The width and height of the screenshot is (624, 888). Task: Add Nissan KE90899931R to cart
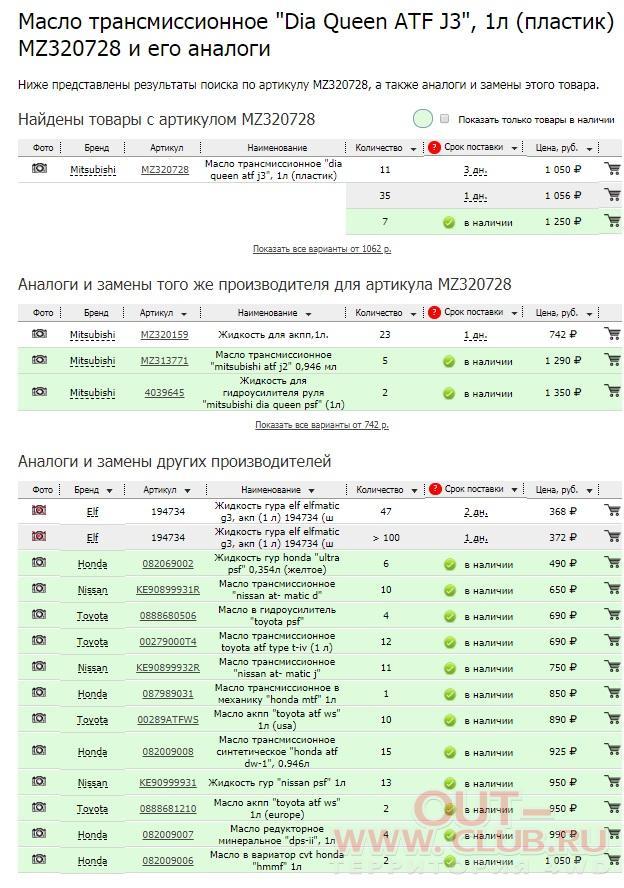612,588
